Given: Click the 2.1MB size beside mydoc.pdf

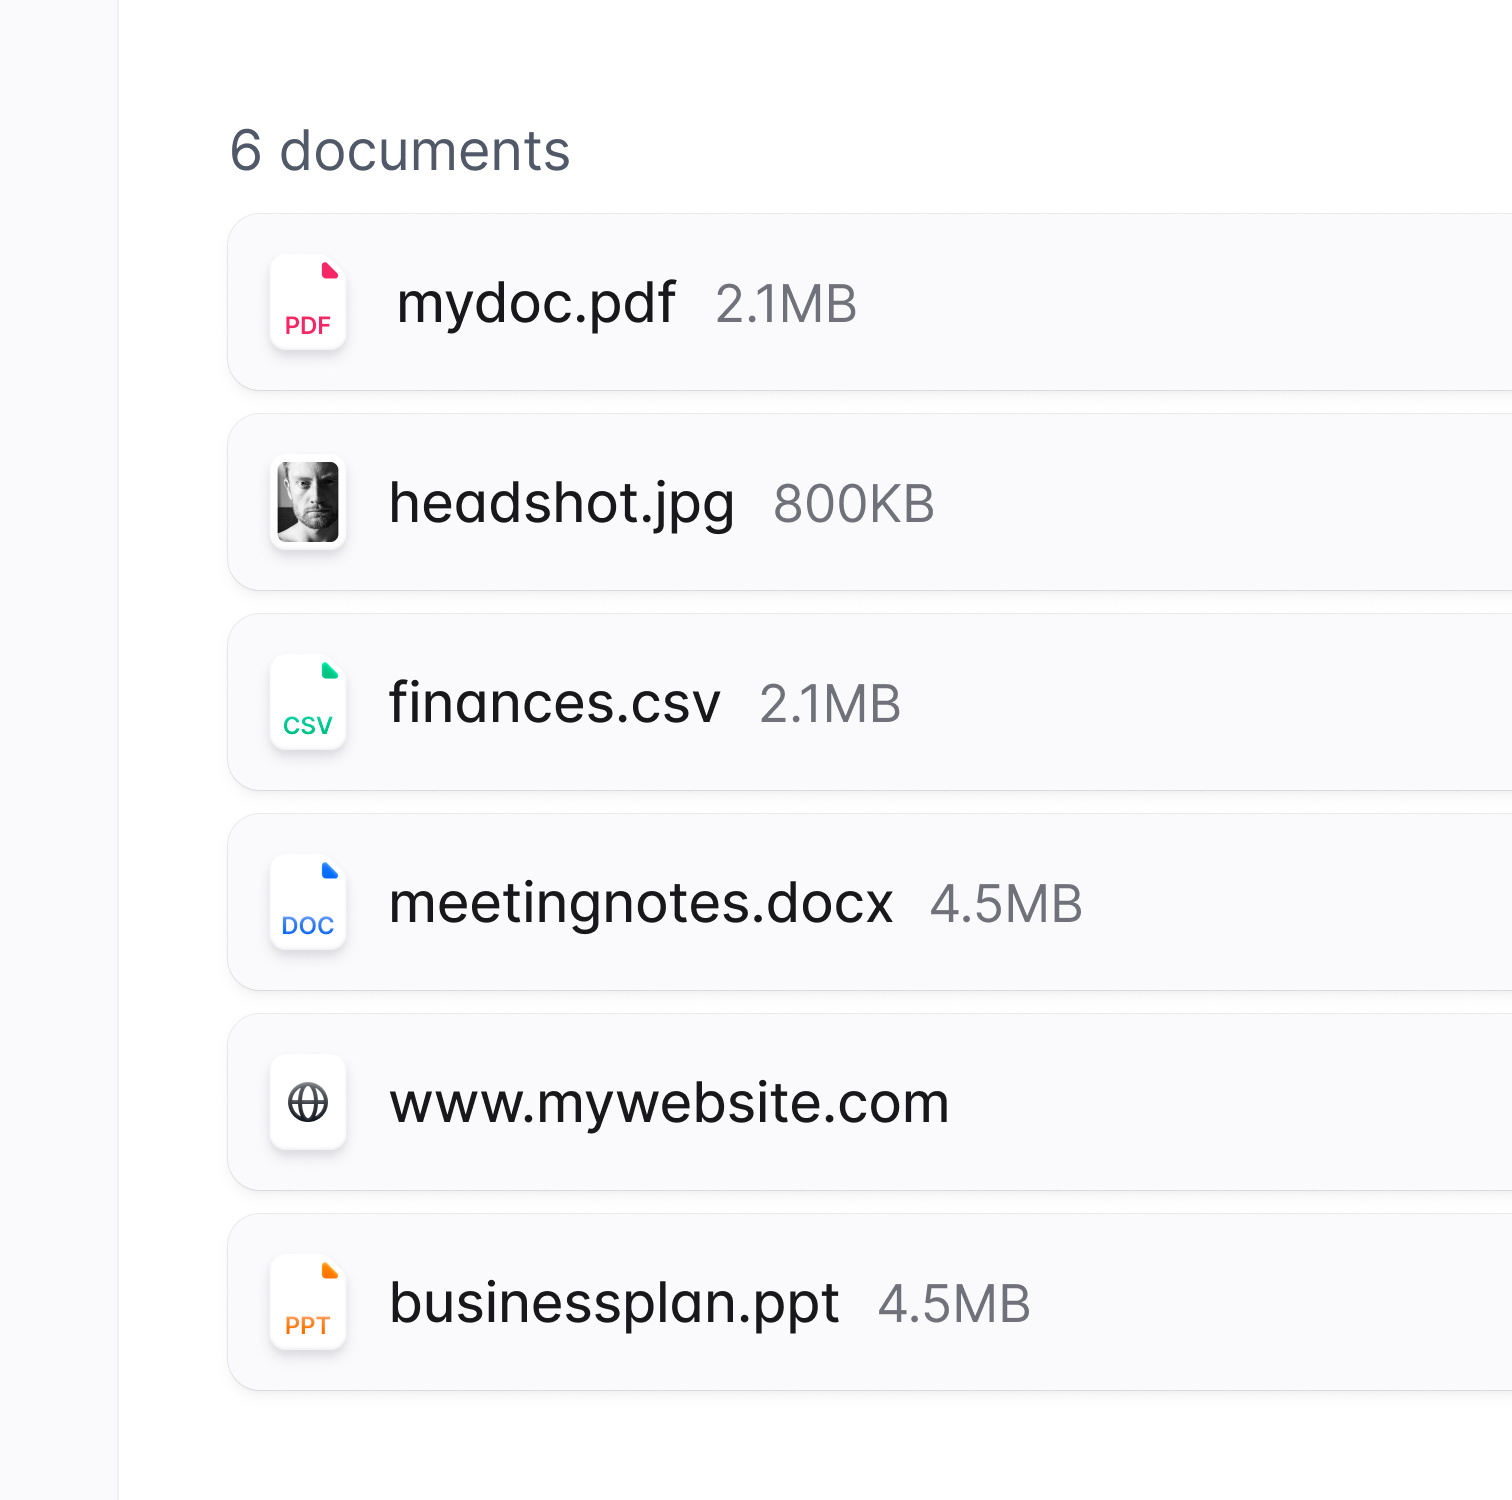Looking at the screenshot, I should point(786,304).
